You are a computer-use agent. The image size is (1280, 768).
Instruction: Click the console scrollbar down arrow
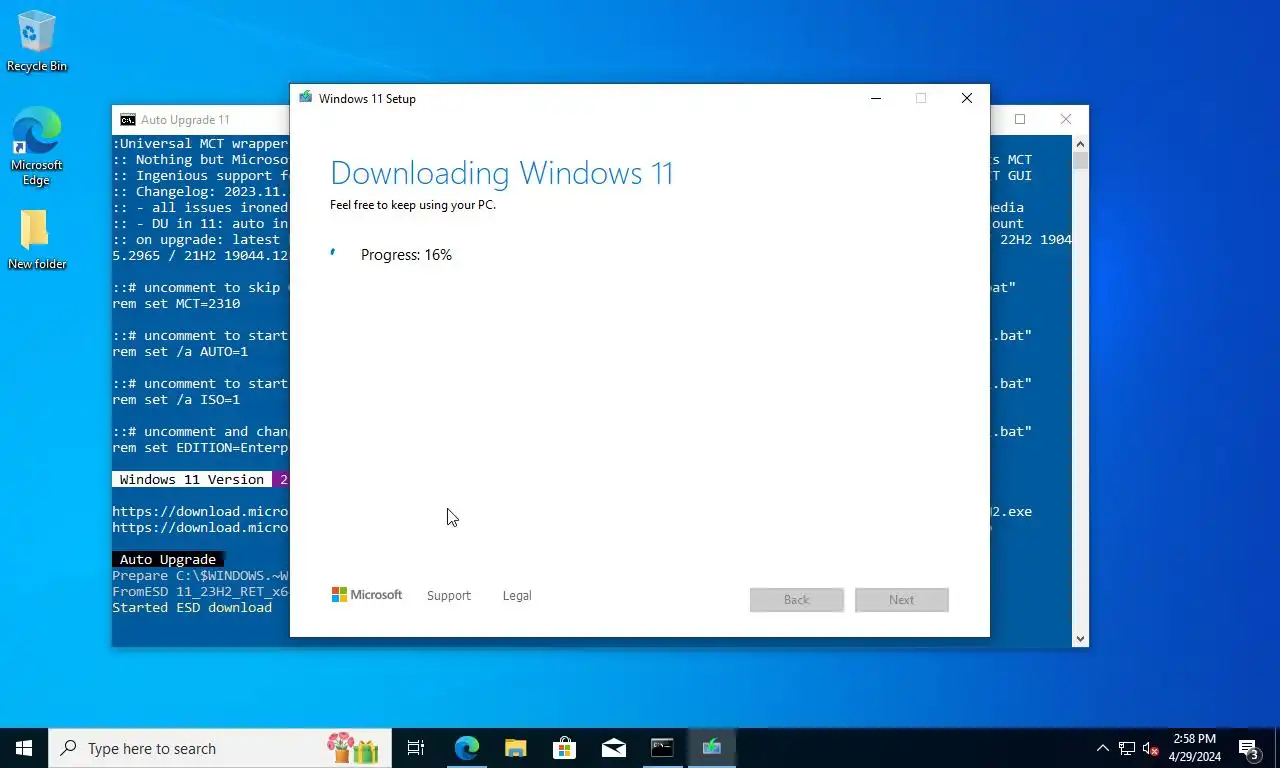click(1080, 639)
